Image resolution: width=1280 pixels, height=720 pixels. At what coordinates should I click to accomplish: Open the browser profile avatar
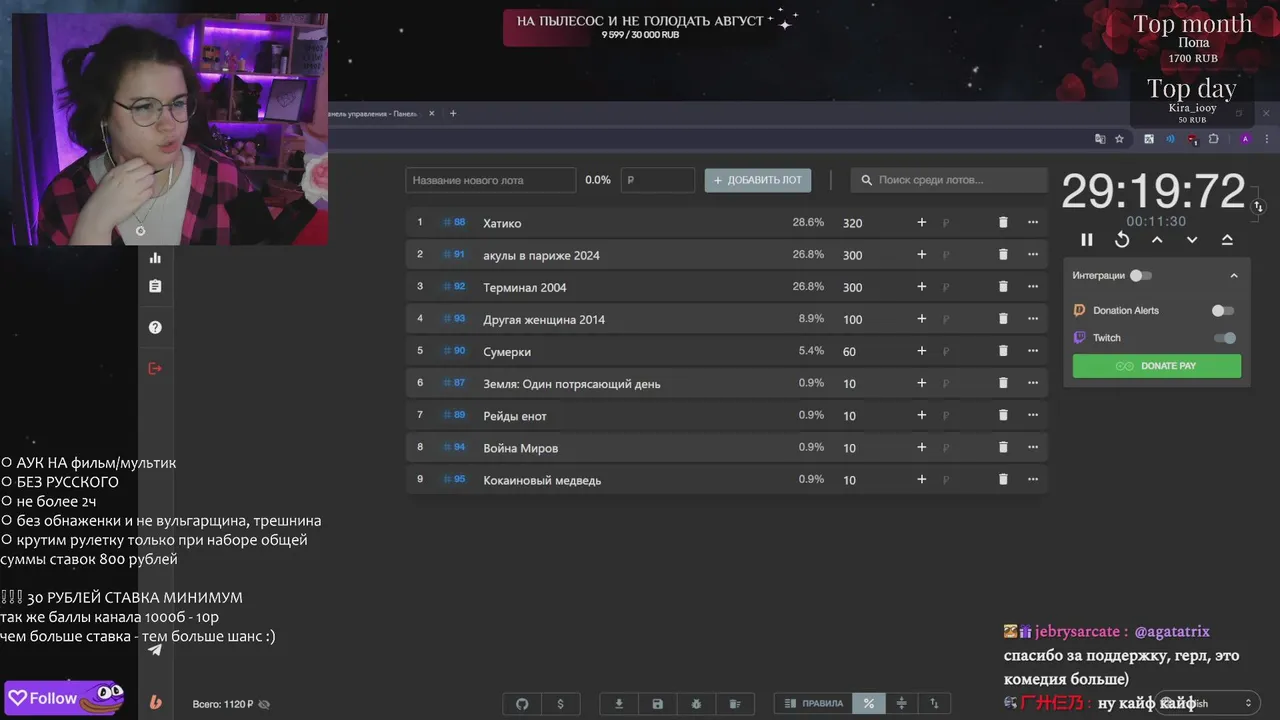[1245, 139]
